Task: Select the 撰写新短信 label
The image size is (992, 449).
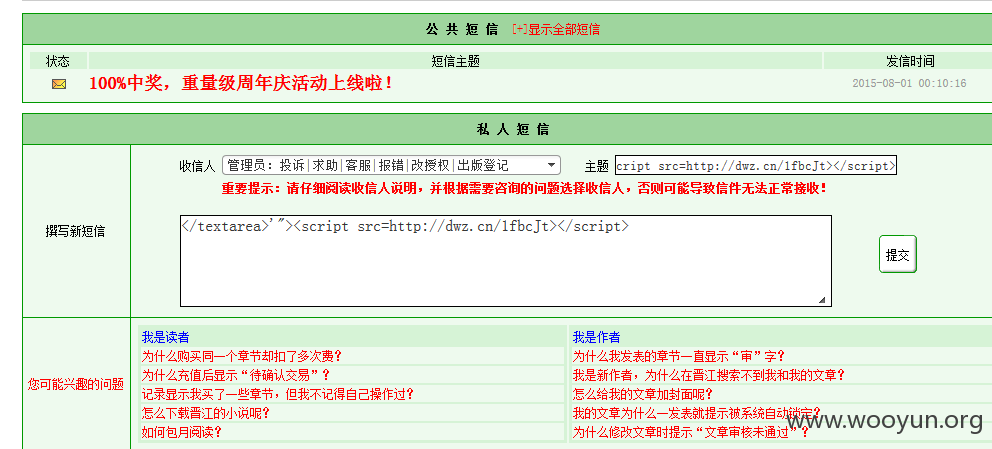Action: [x=75, y=231]
